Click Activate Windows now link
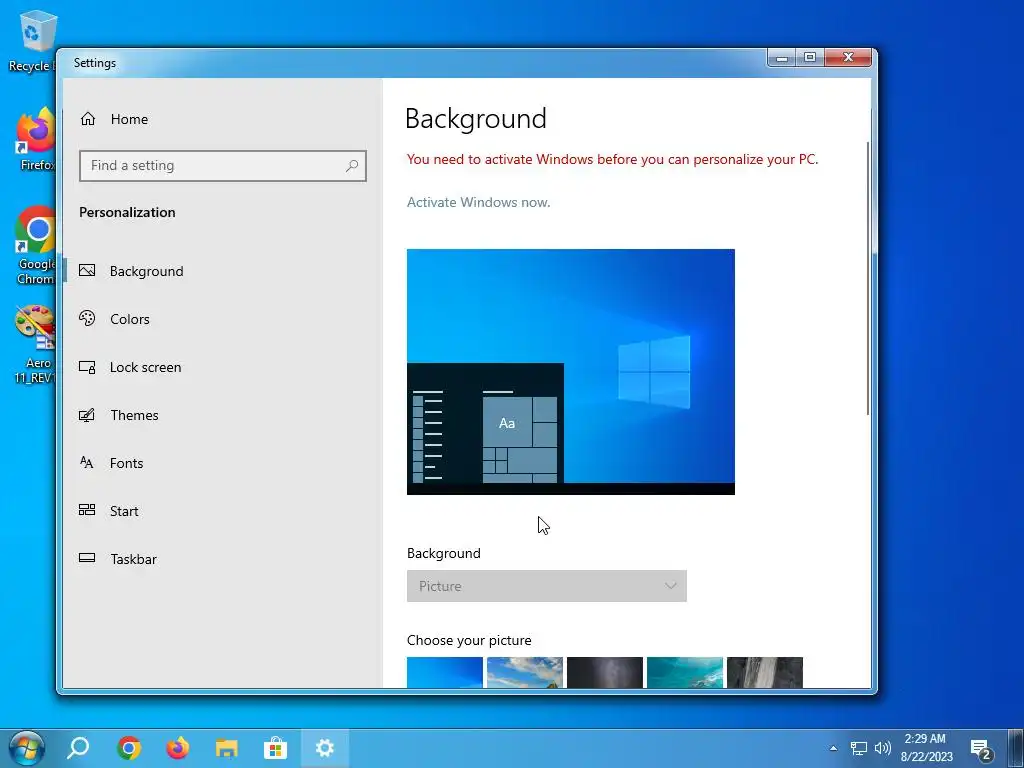The width and height of the screenshot is (1024, 768). 478,202
